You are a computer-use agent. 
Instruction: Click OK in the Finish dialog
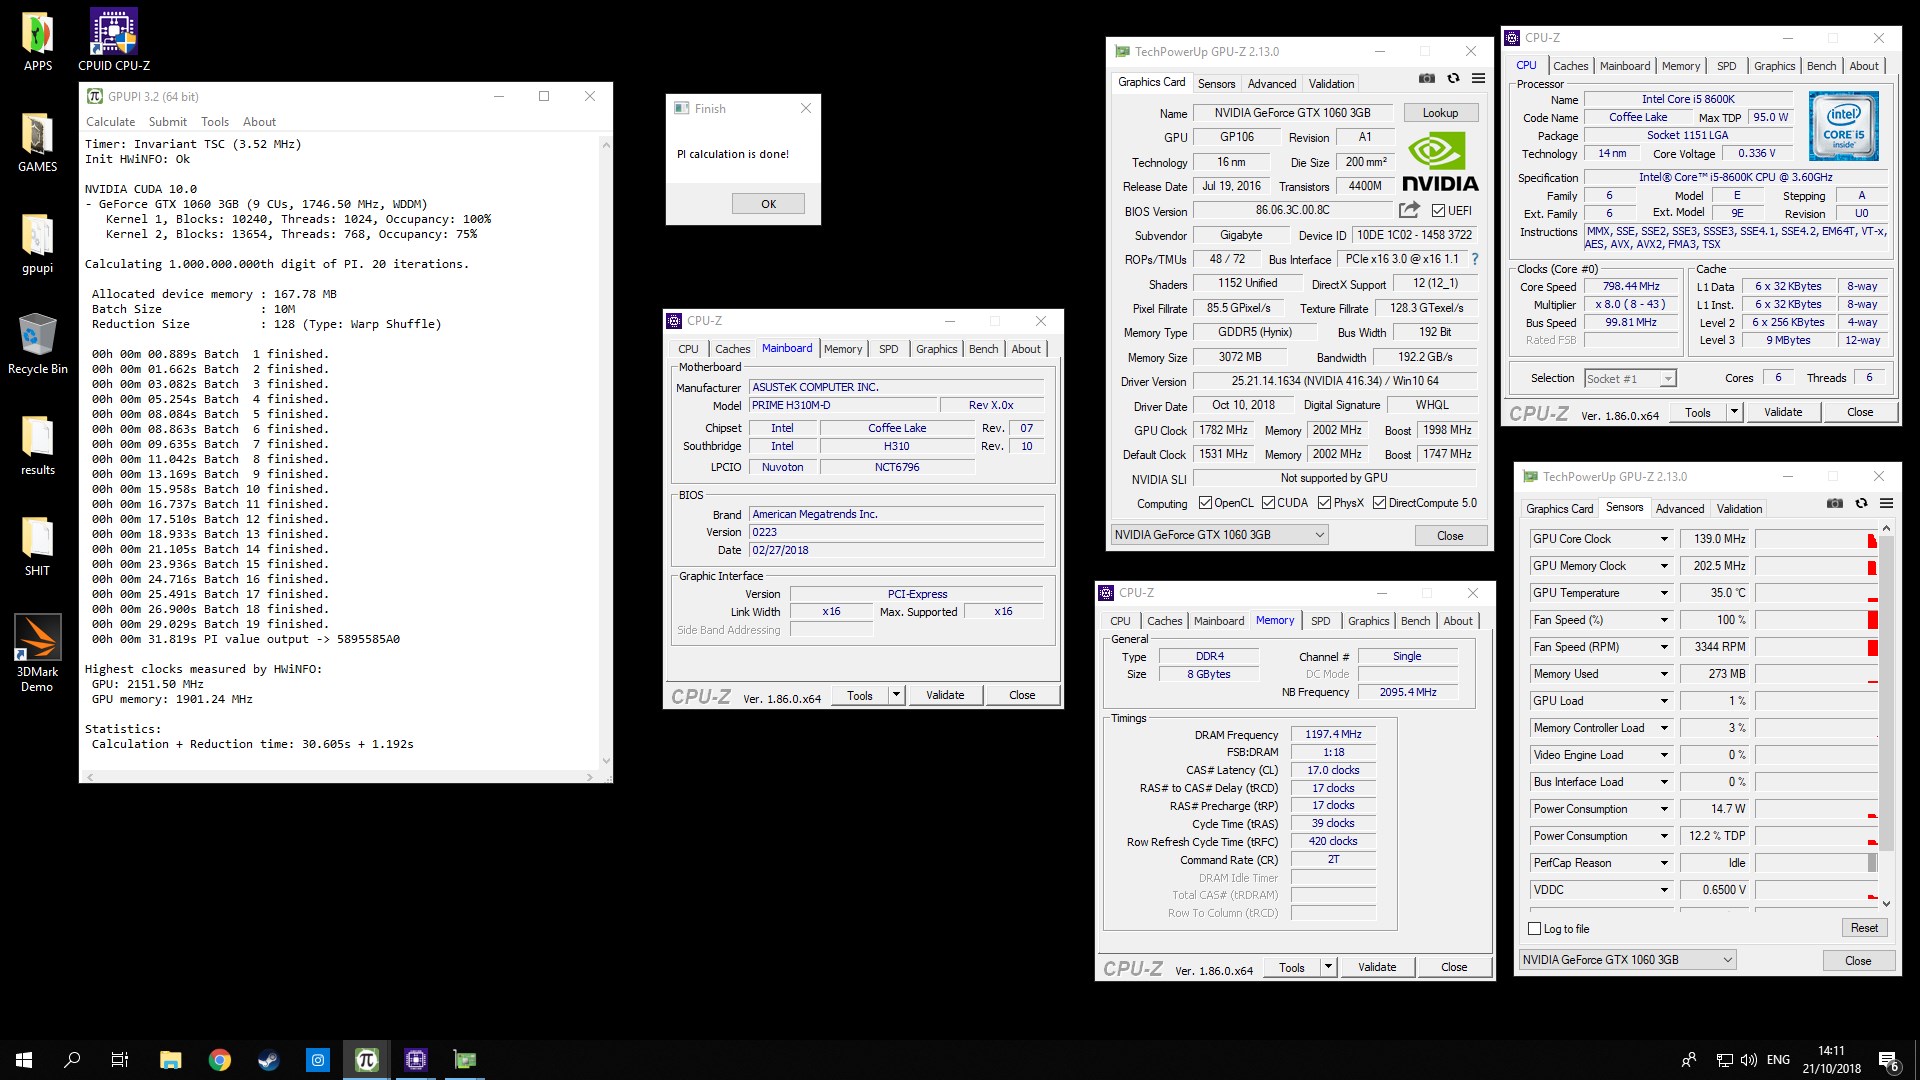pos(768,204)
